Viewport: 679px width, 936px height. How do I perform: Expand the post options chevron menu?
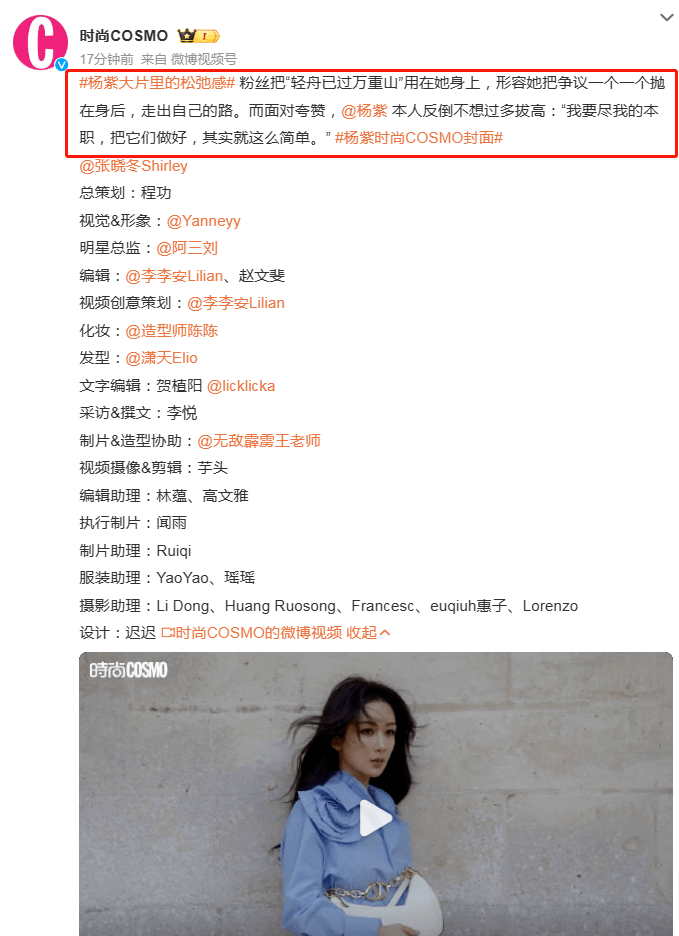pos(666,17)
